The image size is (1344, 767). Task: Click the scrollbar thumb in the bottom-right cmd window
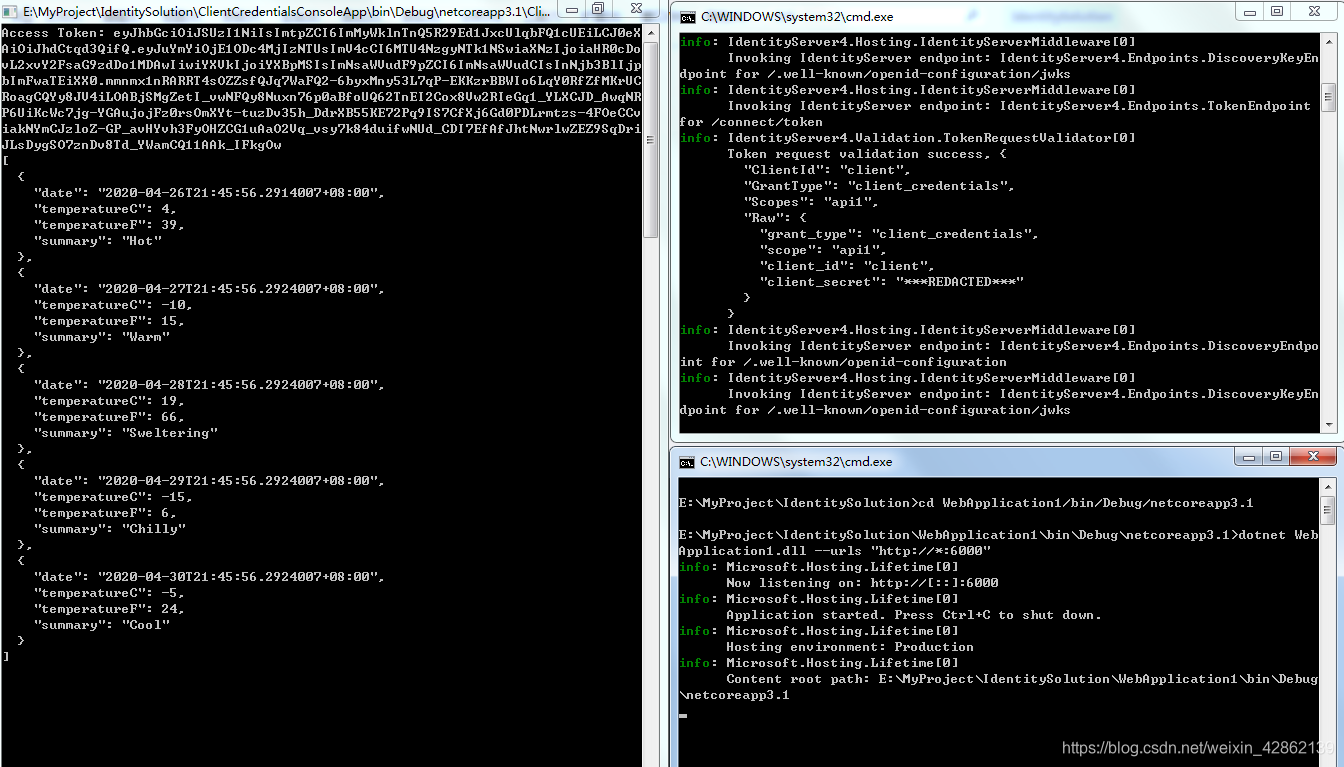tap(1328, 510)
